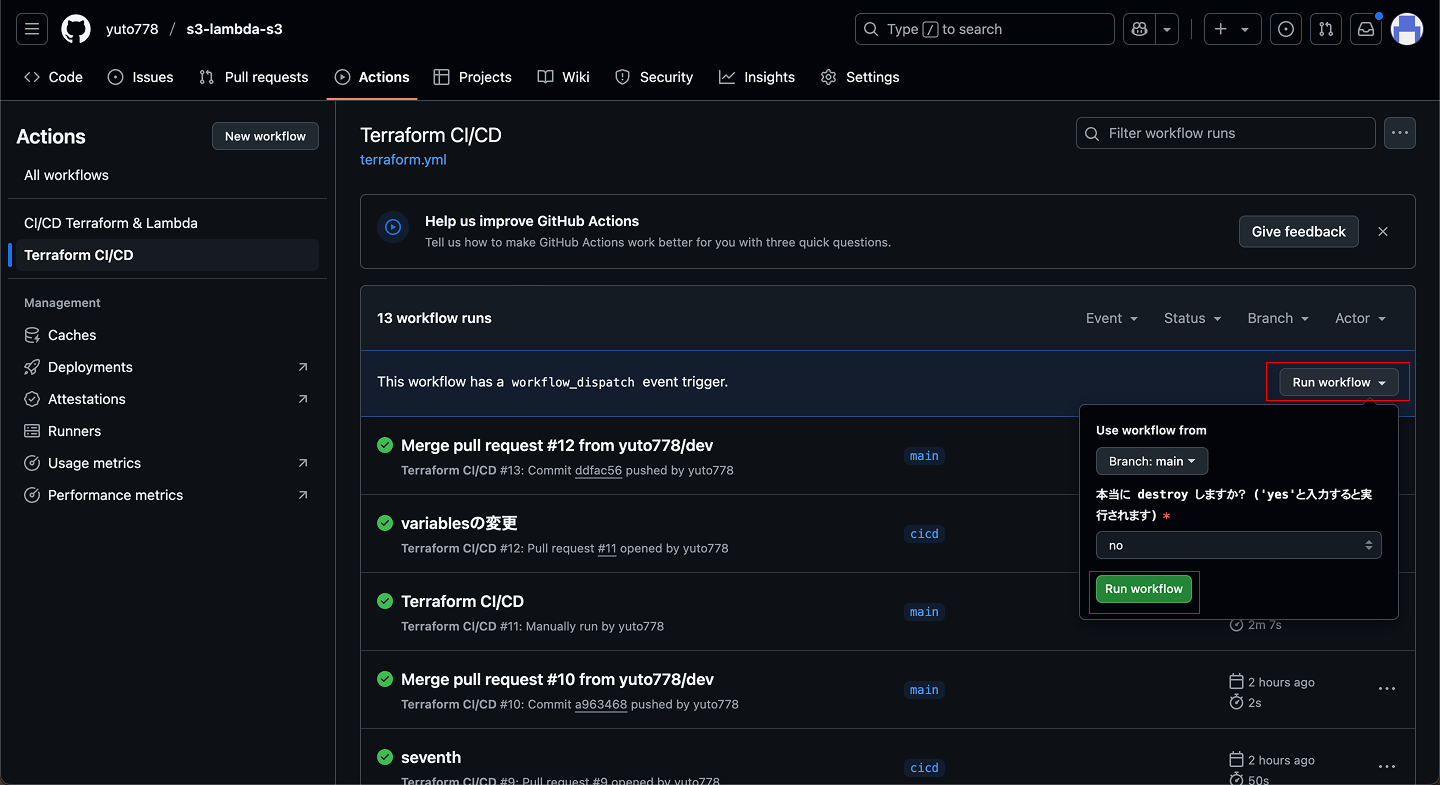This screenshot has height=785, width=1440.
Task: Expand the Event filter dropdown
Action: tap(1112, 318)
